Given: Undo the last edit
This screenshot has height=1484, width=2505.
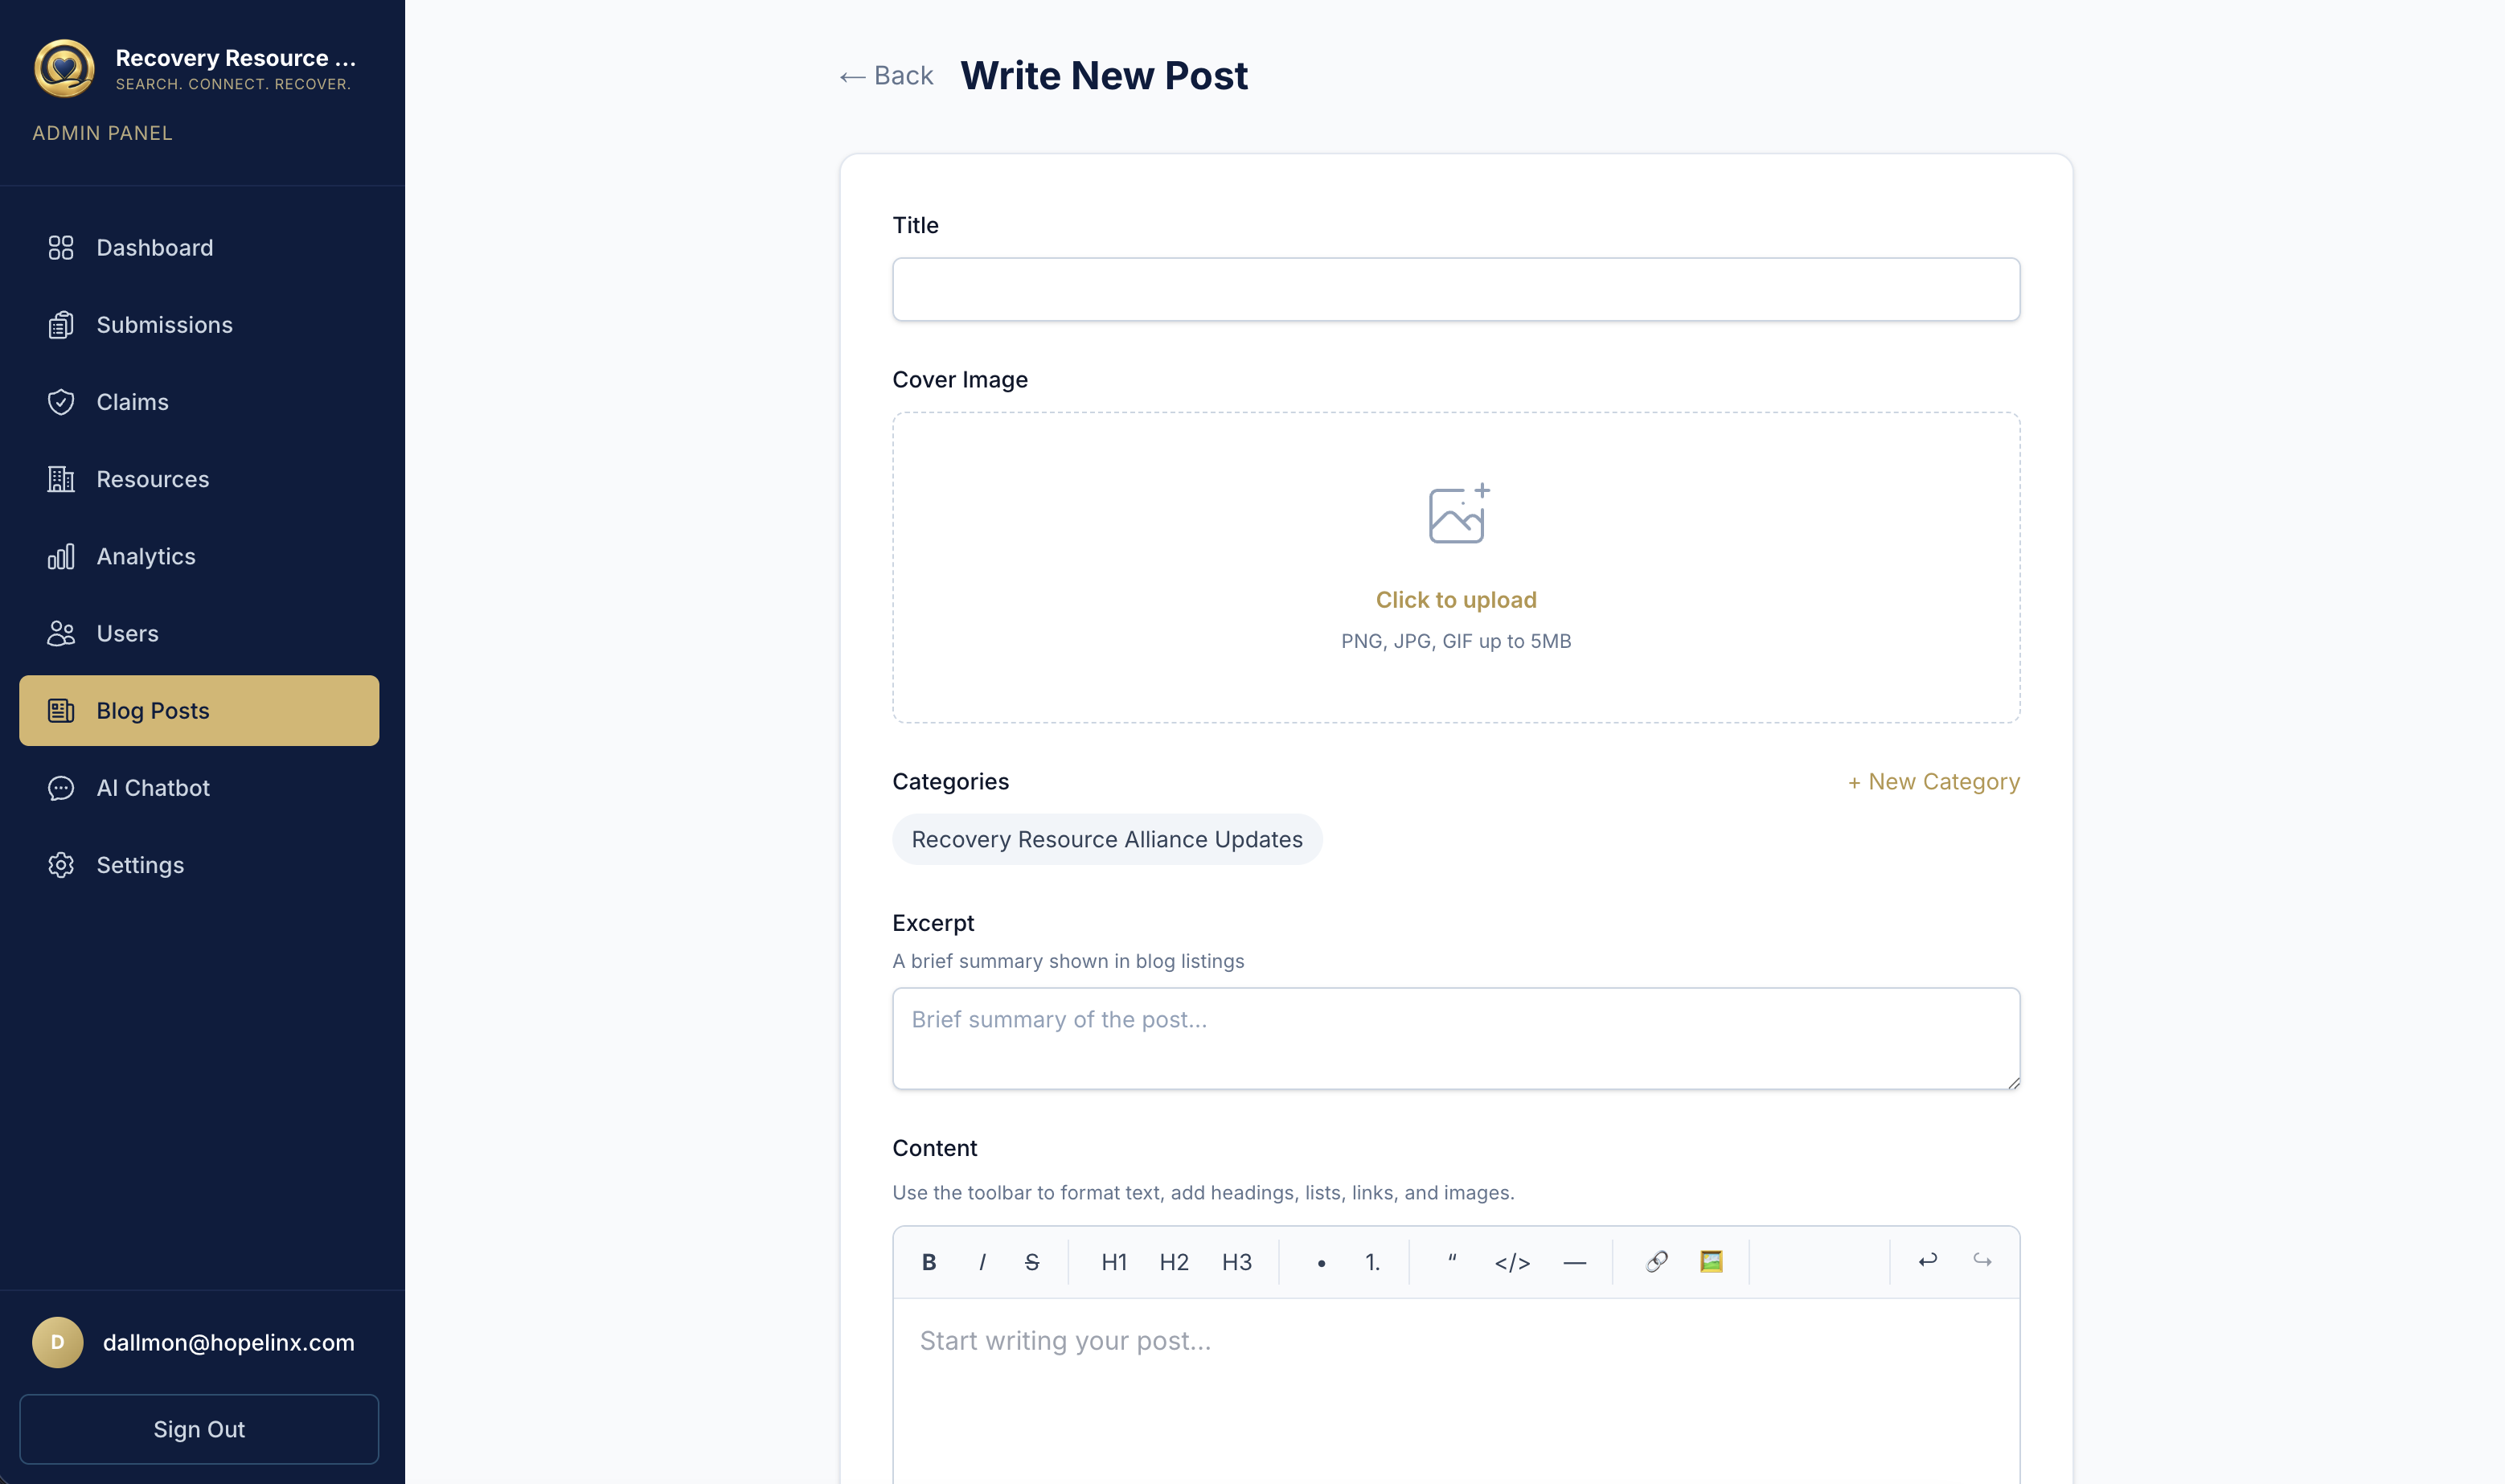Looking at the screenshot, I should (1927, 1260).
